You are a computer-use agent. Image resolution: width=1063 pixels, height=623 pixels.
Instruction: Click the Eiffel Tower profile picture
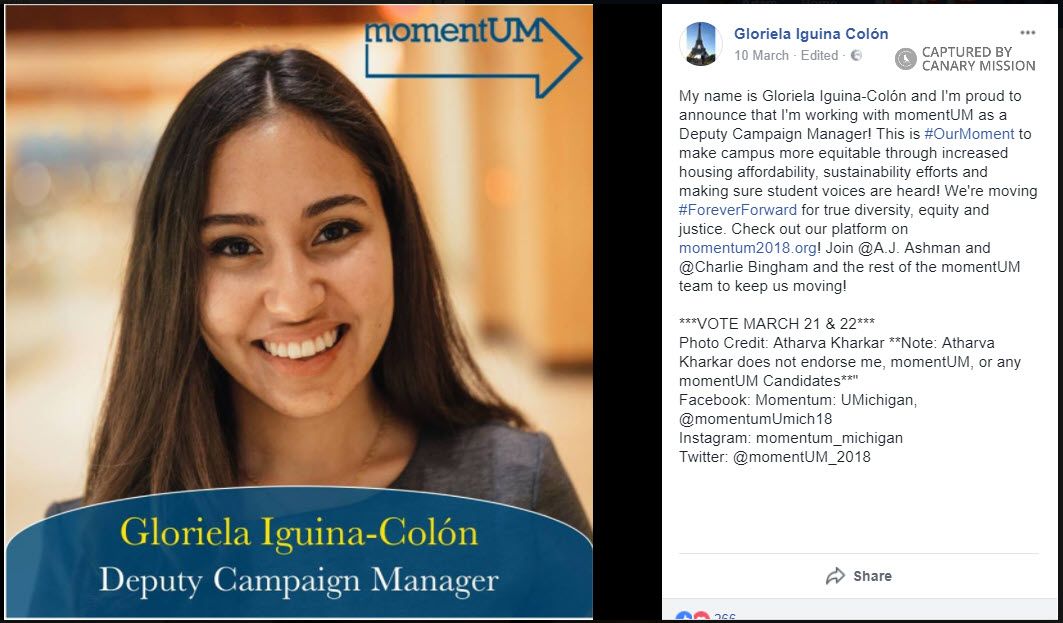(700, 44)
